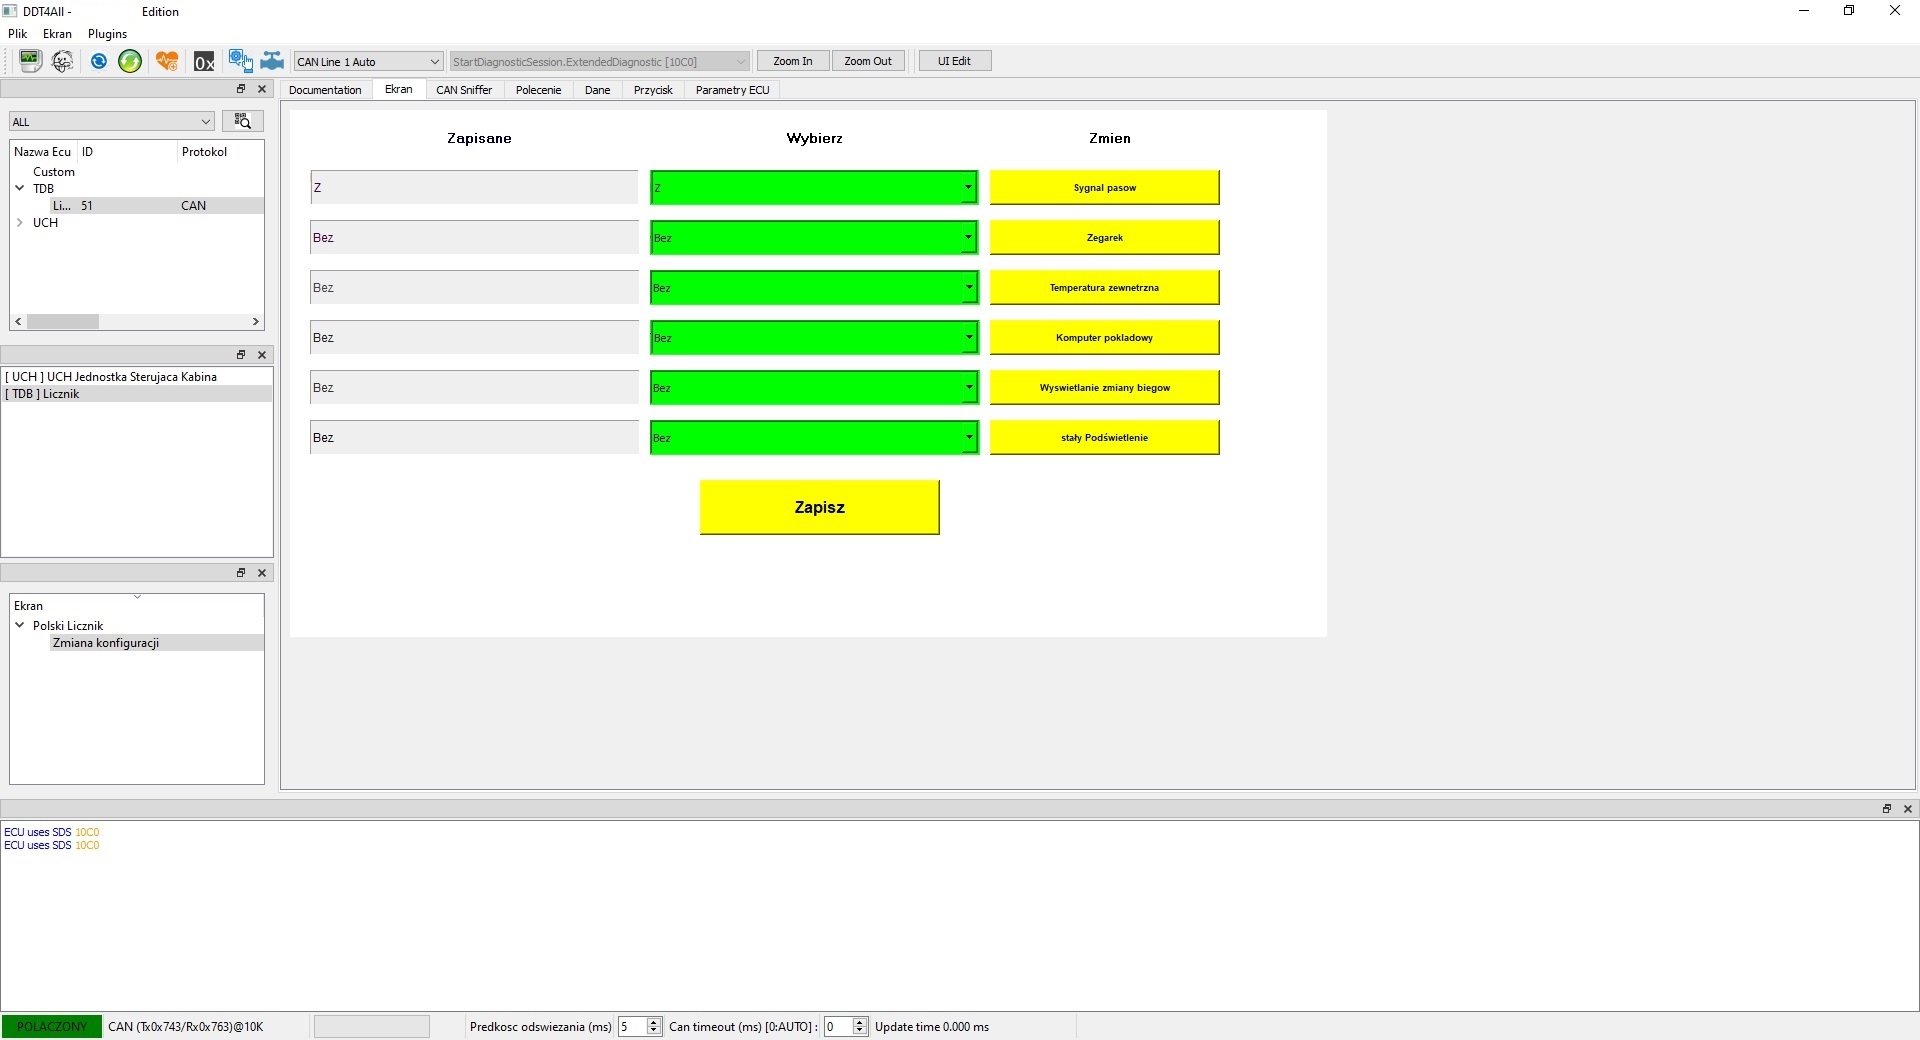This screenshot has width=1920, height=1040.
Task: Close the bottom log panel
Action: point(1908,809)
